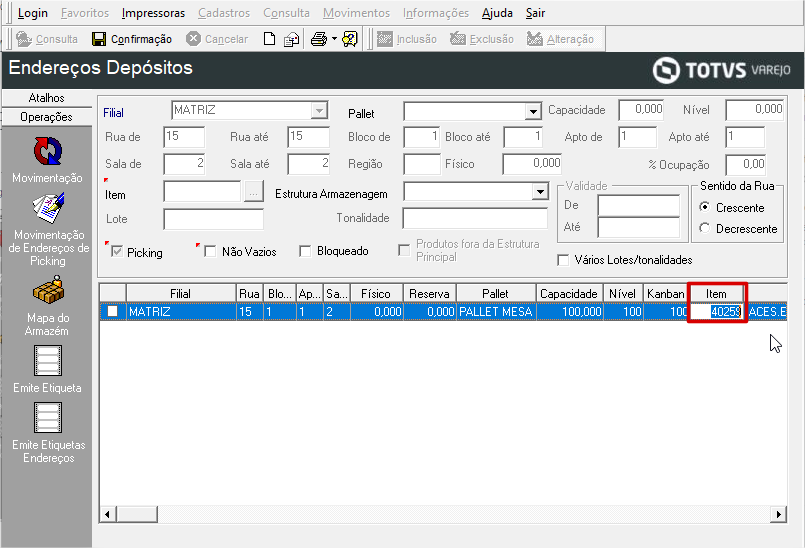Open the Estrutura Armazenagem dropdown

[x=540, y=191]
